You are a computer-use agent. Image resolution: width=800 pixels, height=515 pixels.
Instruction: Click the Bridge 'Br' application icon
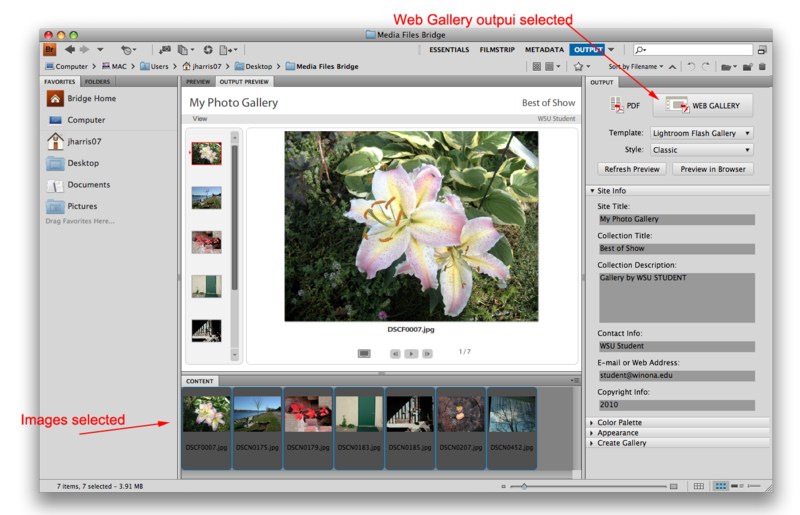(50, 49)
